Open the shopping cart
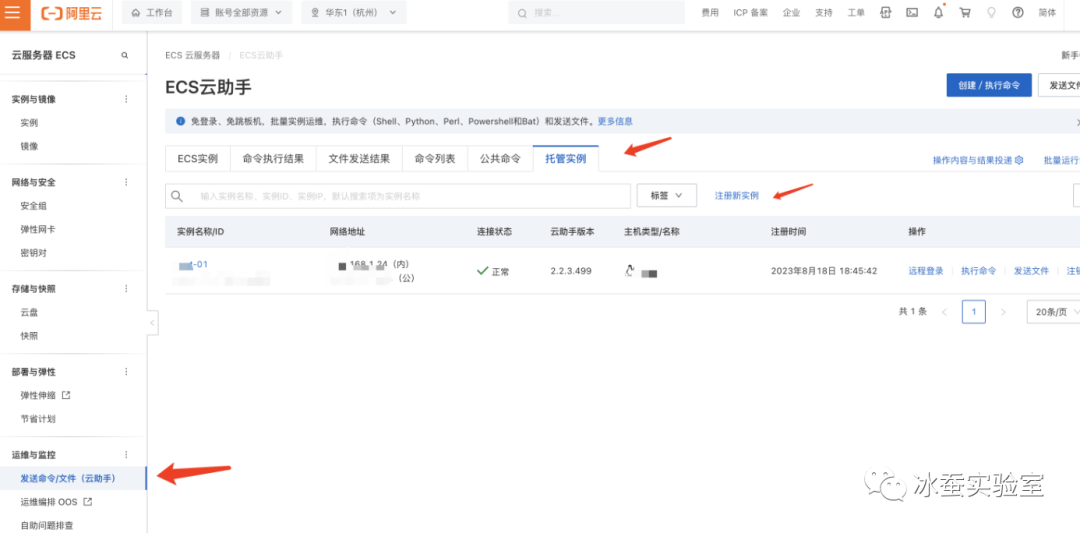Screen dimensions: 1080x533 coord(965,12)
